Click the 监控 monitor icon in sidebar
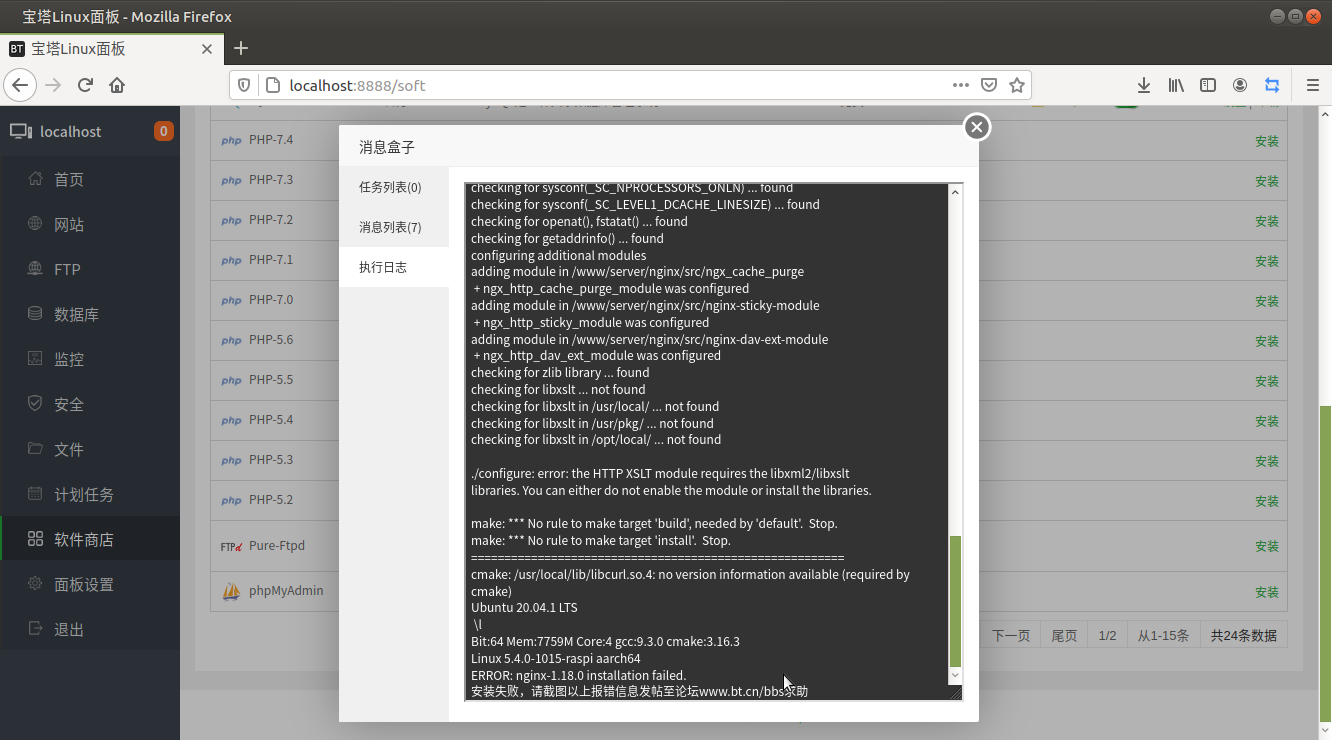 pyautogui.click(x=36, y=359)
